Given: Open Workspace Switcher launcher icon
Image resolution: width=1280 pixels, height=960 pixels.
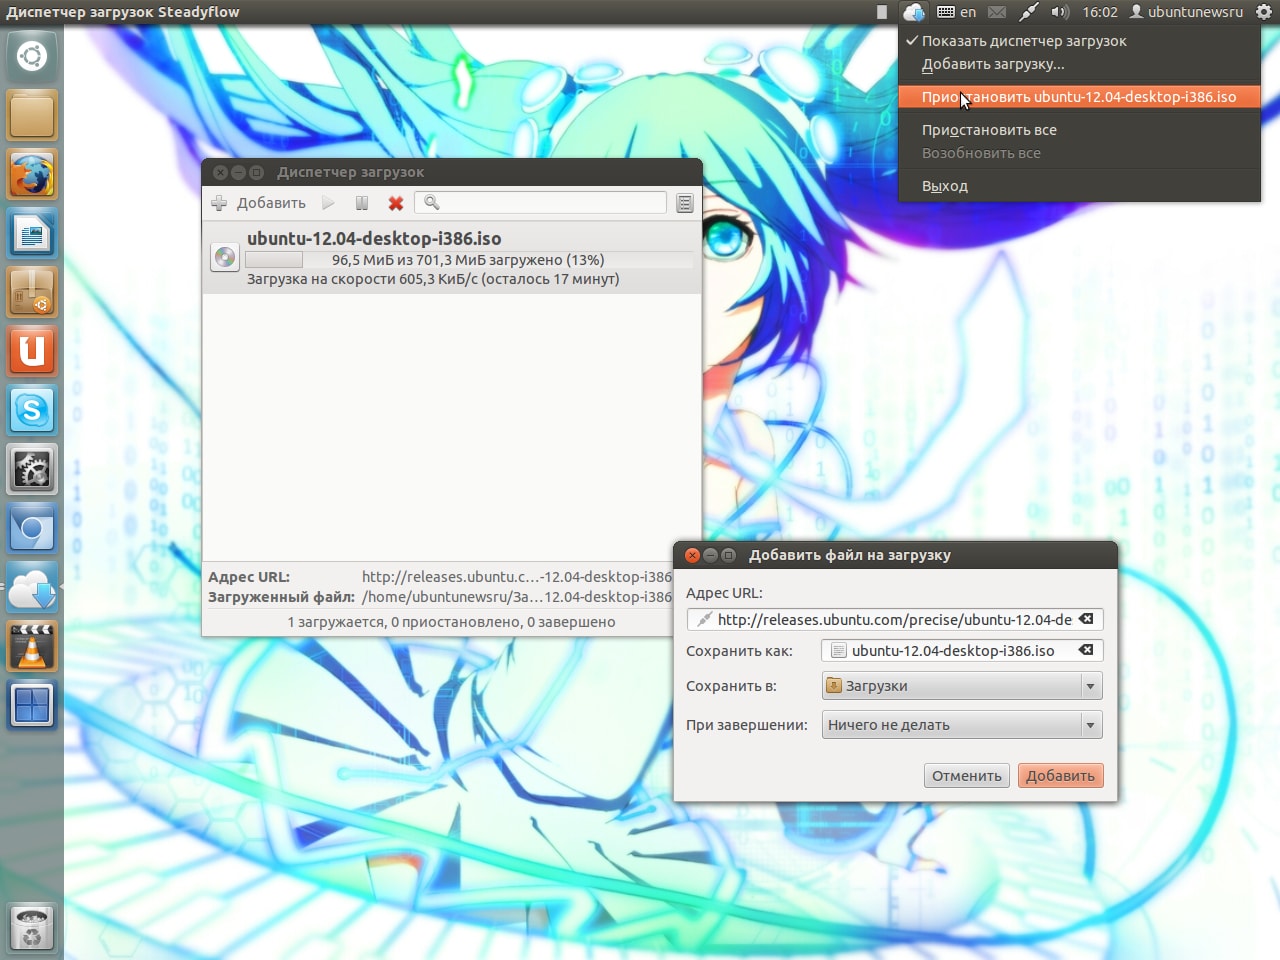Looking at the screenshot, I should click(32, 706).
